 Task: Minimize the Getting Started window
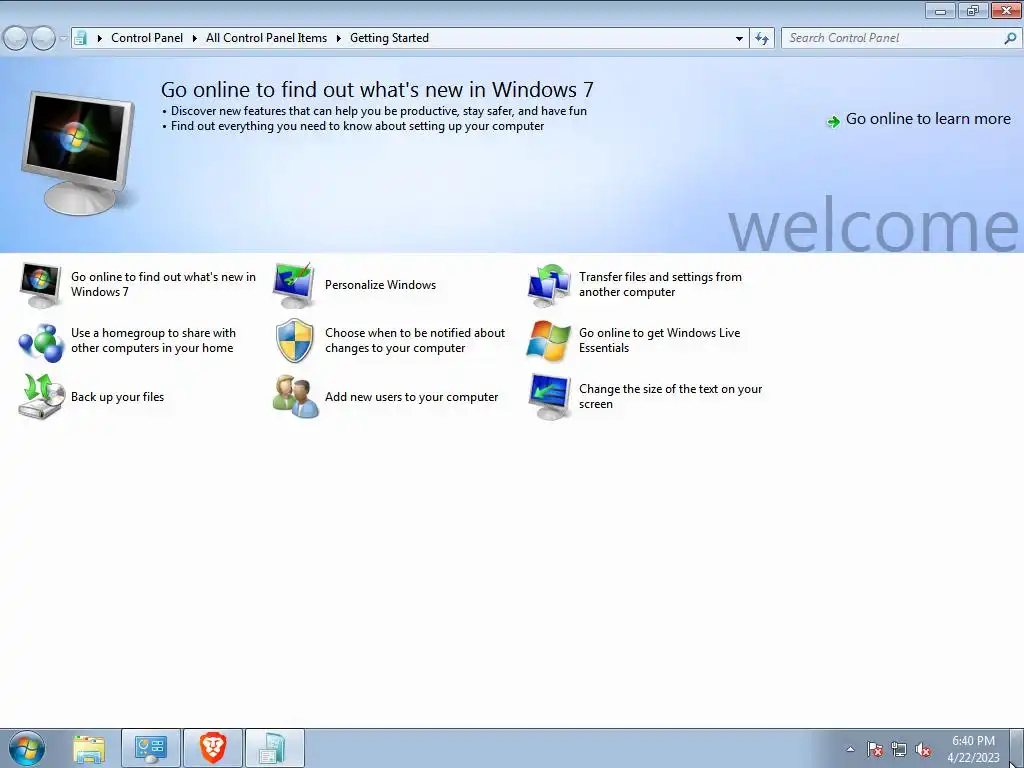pos(940,11)
